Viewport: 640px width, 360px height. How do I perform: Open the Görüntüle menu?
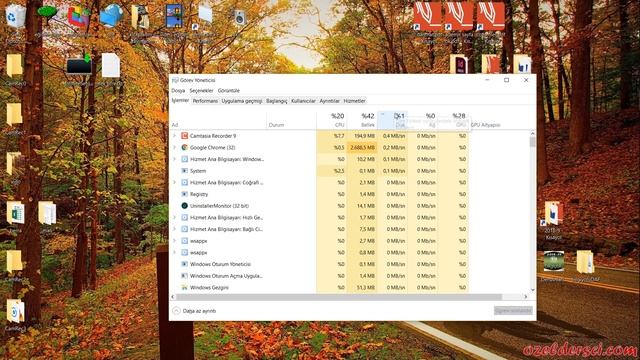click(x=229, y=91)
